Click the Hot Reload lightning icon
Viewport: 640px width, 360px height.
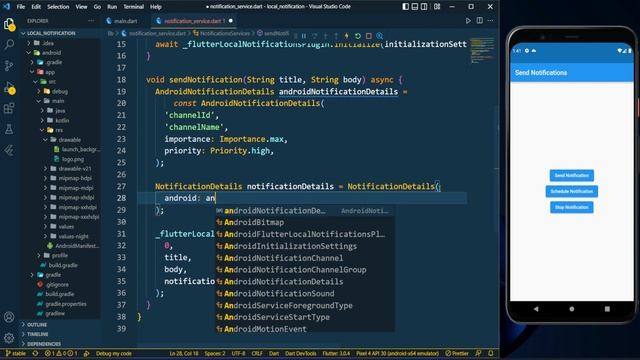tap(347, 36)
